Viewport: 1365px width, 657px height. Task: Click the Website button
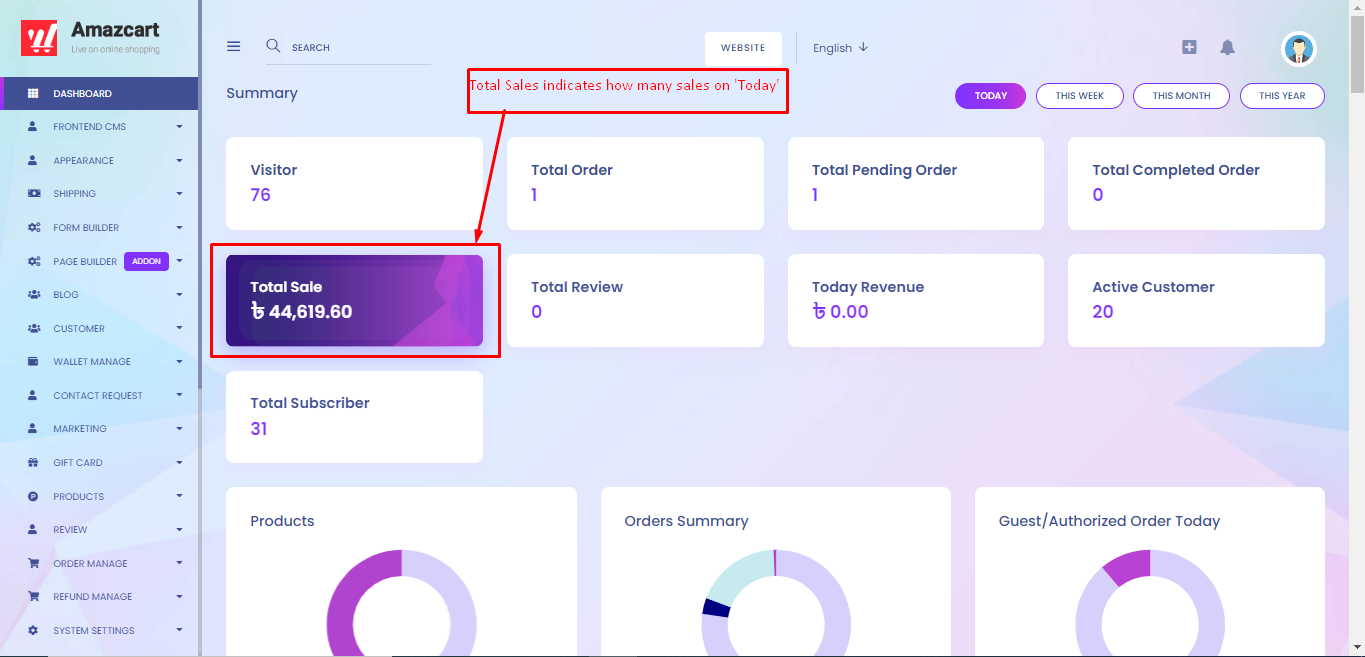743,48
